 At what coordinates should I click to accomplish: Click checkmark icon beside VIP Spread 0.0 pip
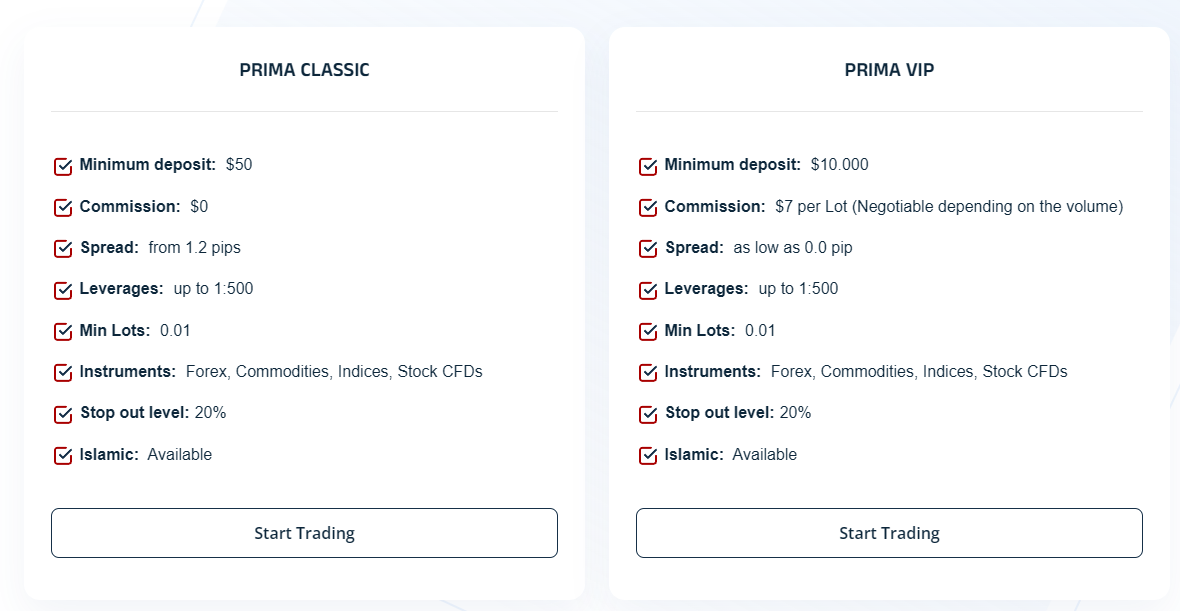pos(648,248)
